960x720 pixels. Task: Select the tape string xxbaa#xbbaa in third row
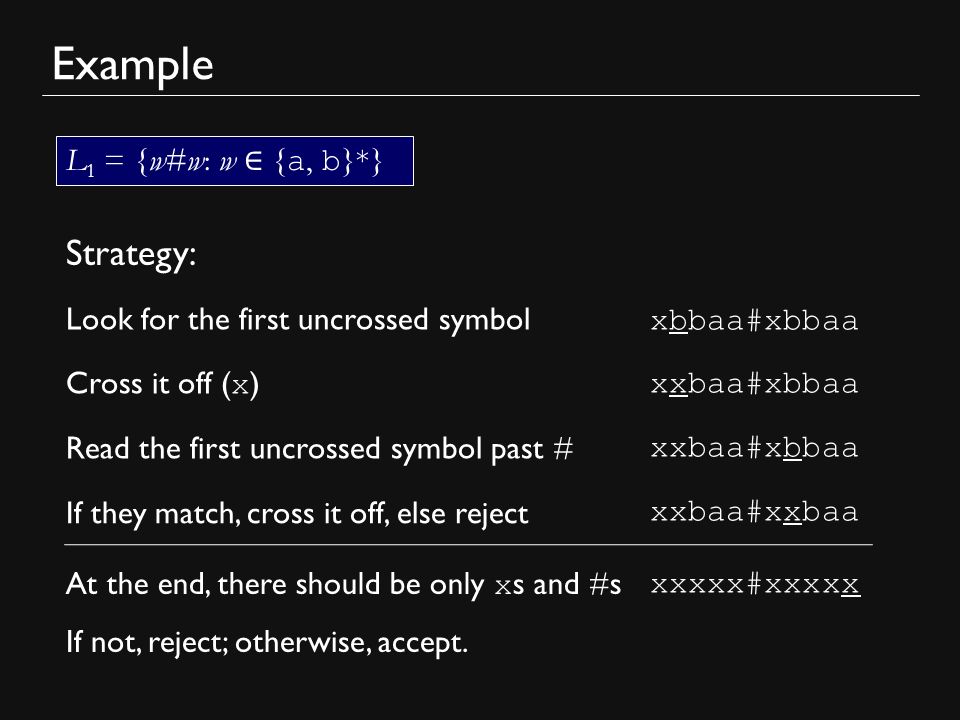coord(755,448)
